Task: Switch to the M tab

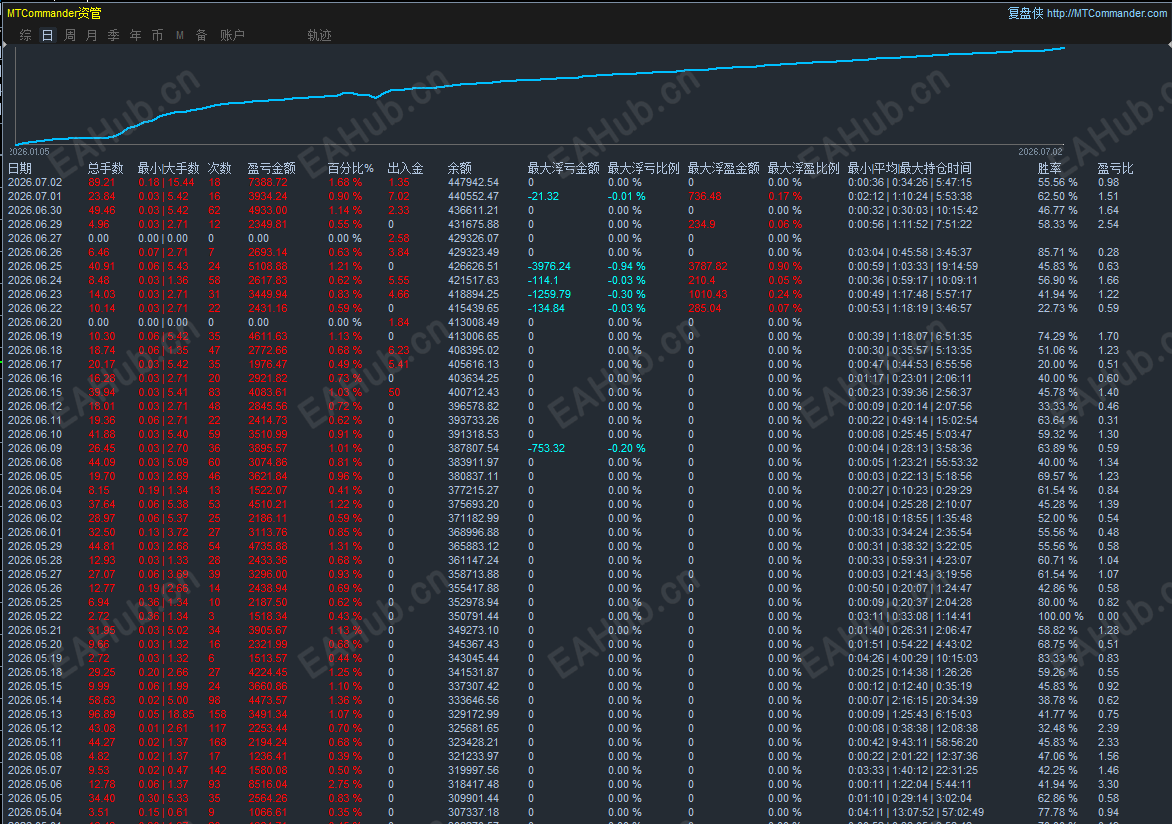Action: point(179,35)
